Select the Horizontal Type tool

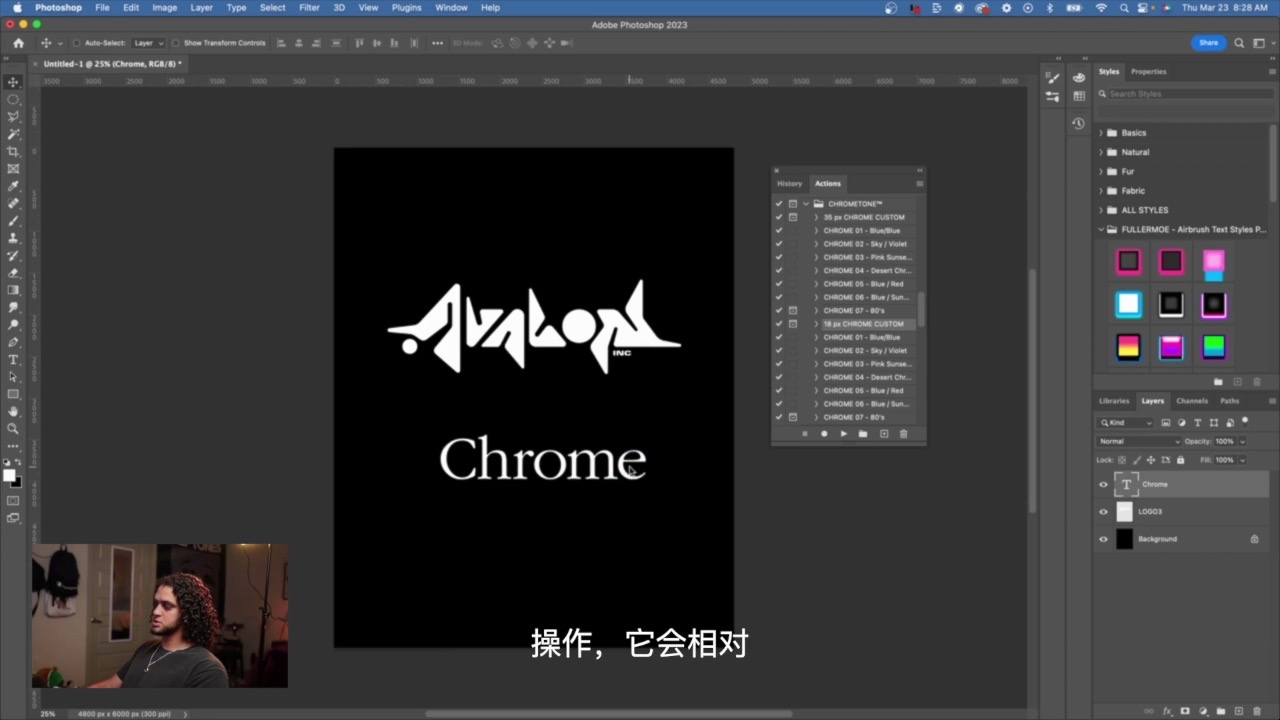13,359
